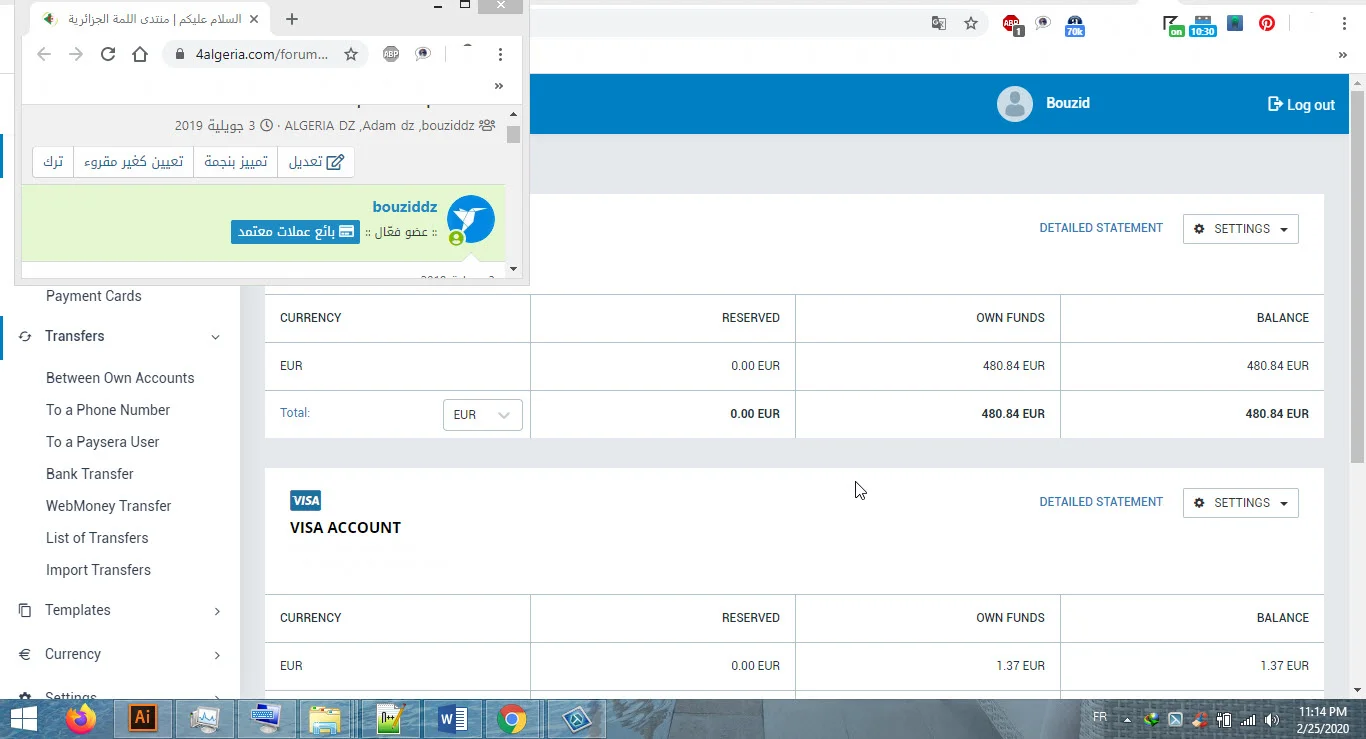Open SETTINGS dropdown for the Visa account
This screenshot has width=1366, height=739.
(x=1240, y=503)
